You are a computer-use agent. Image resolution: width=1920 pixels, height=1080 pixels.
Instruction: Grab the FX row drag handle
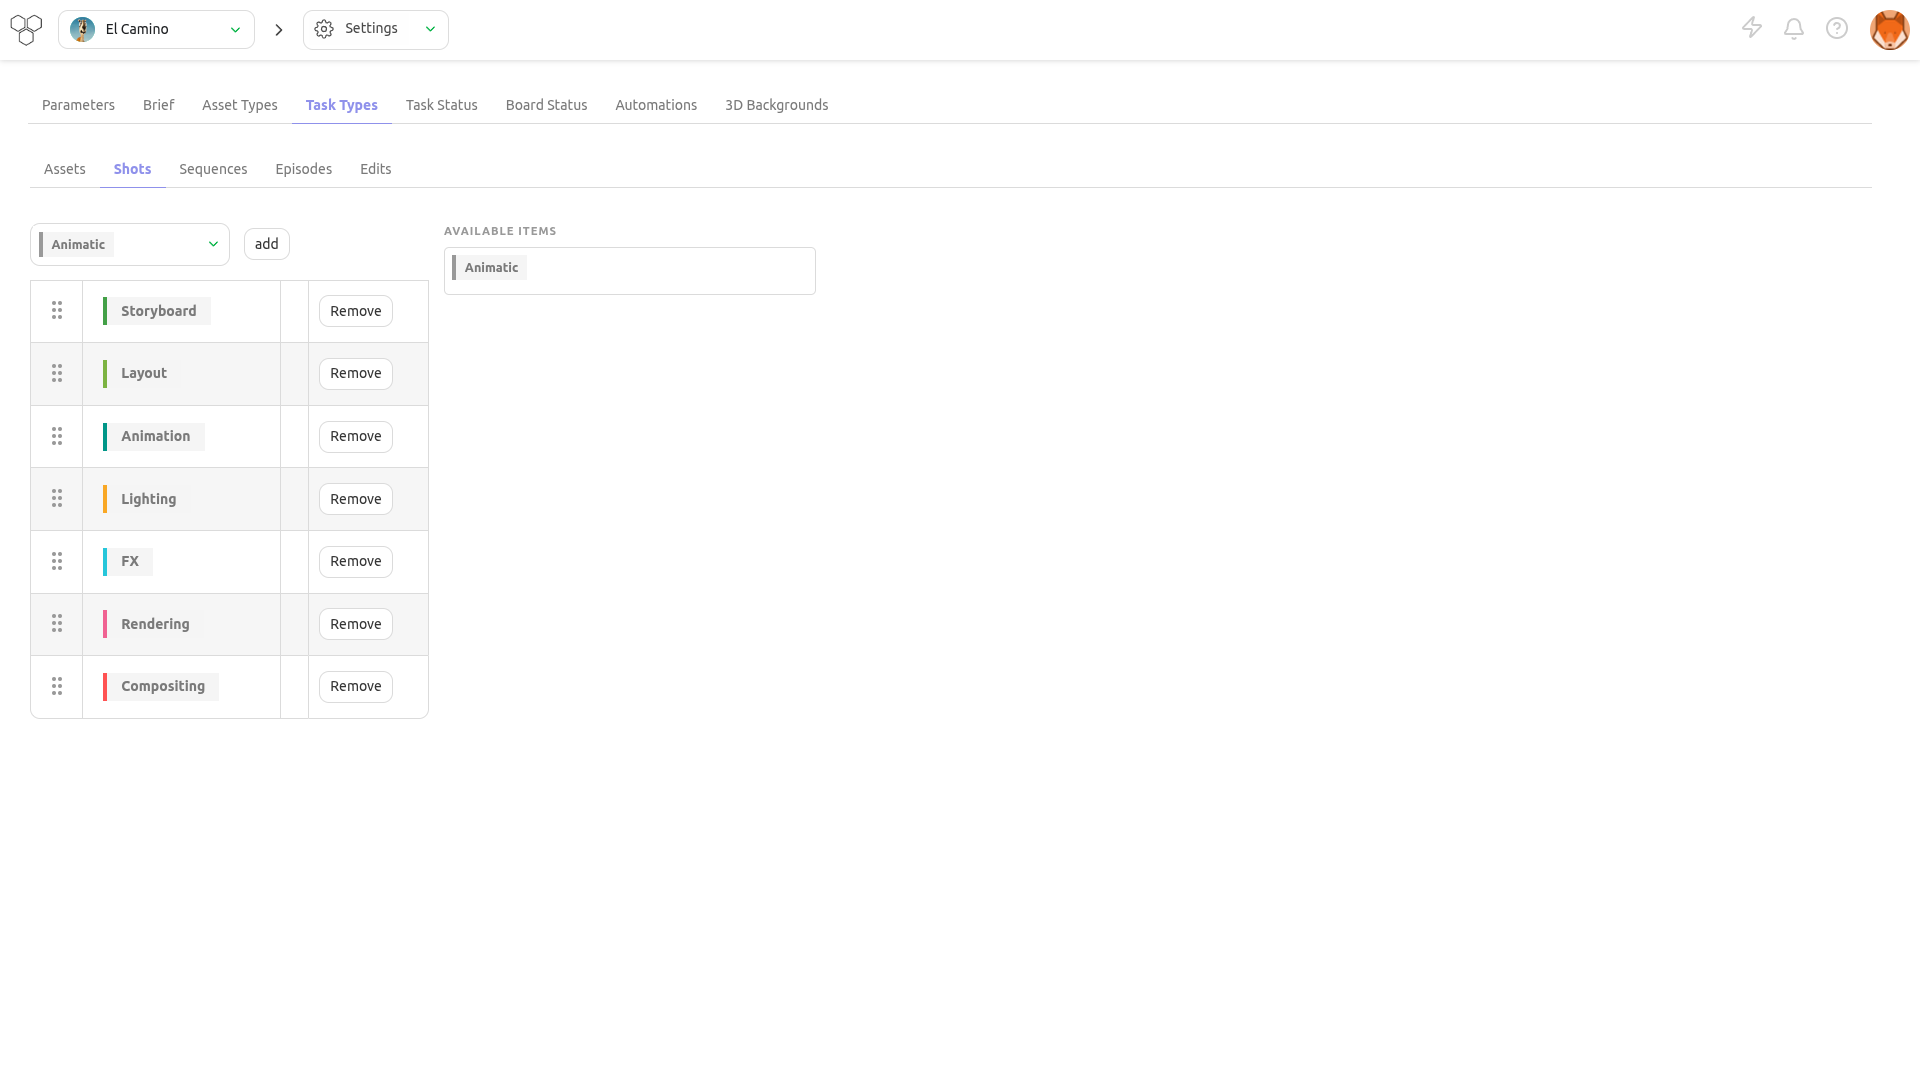[x=57, y=561]
